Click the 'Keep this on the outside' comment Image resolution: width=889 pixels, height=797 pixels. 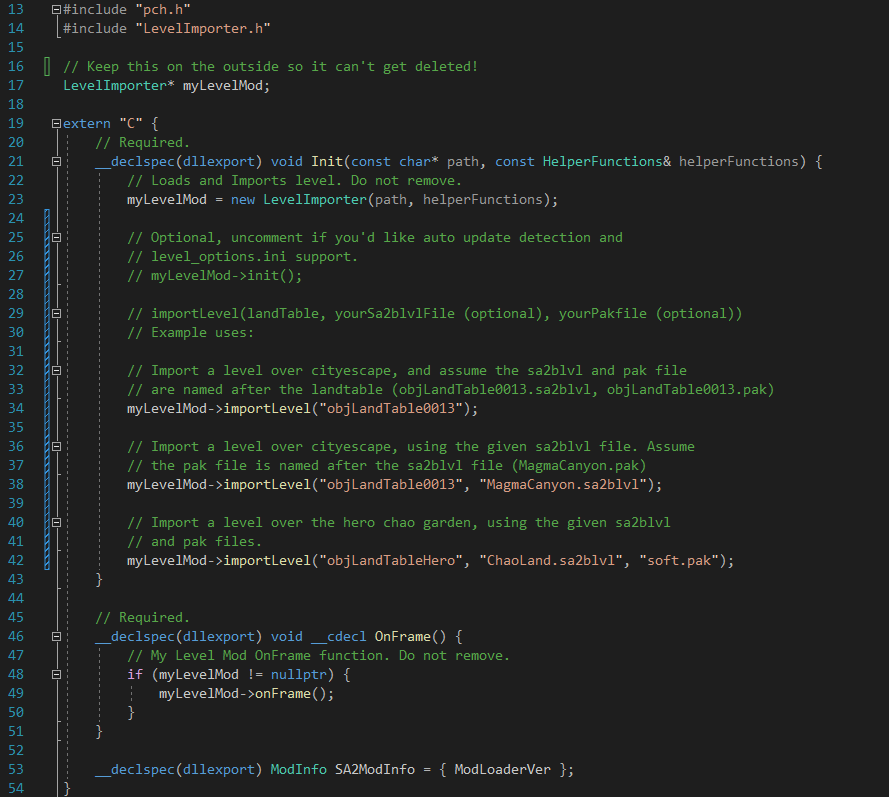[x=270, y=66]
